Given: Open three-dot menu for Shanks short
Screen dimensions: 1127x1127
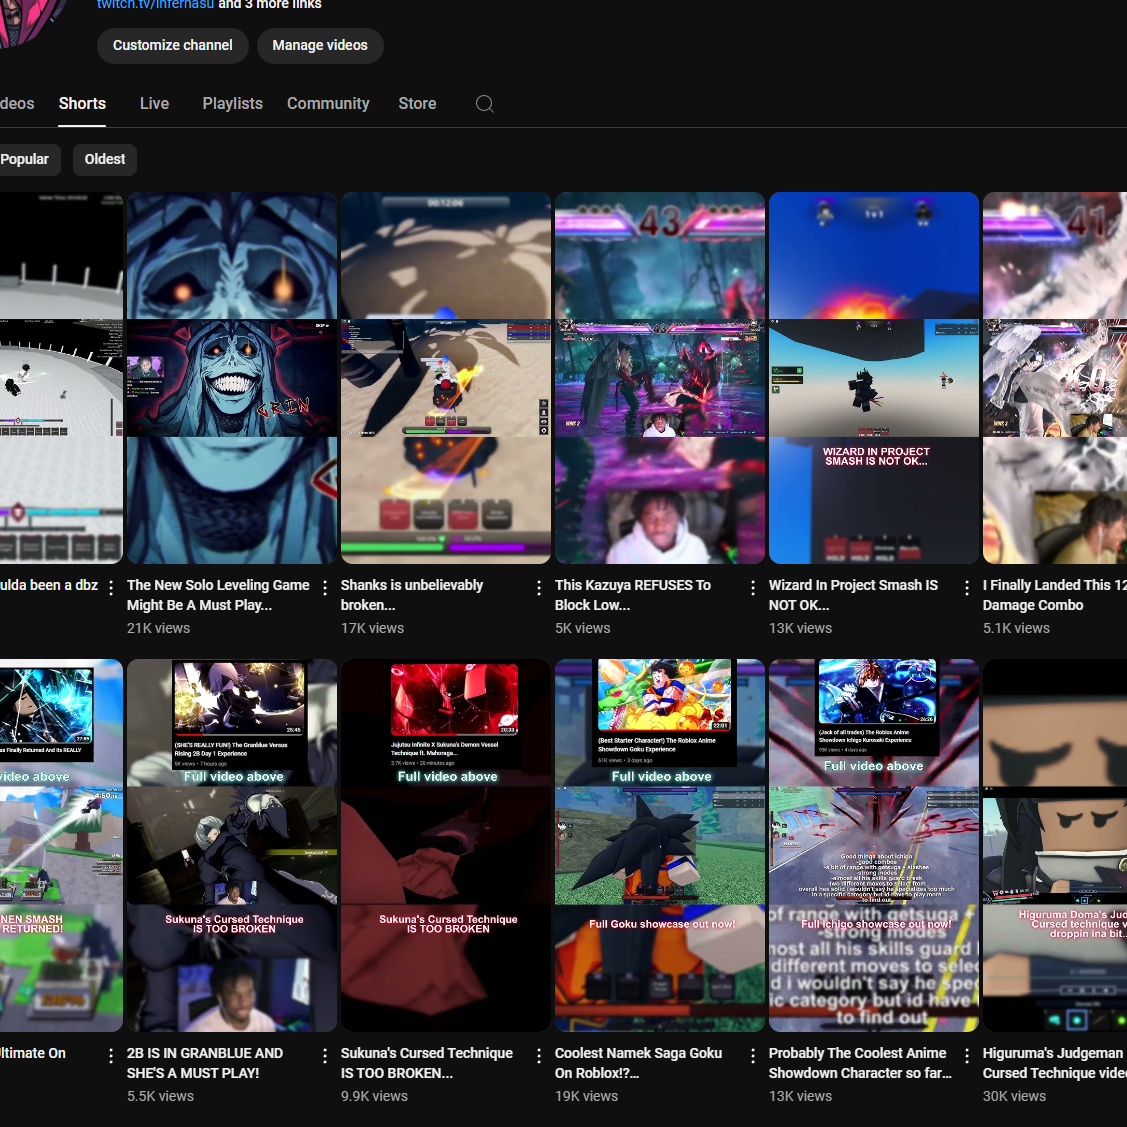Looking at the screenshot, I should coord(539,588).
